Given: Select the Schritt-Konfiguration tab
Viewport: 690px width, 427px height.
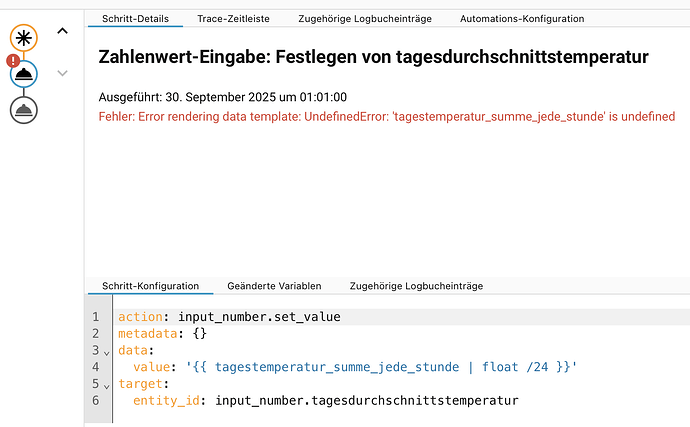Looking at the screenshot, I should coord(150,286).
